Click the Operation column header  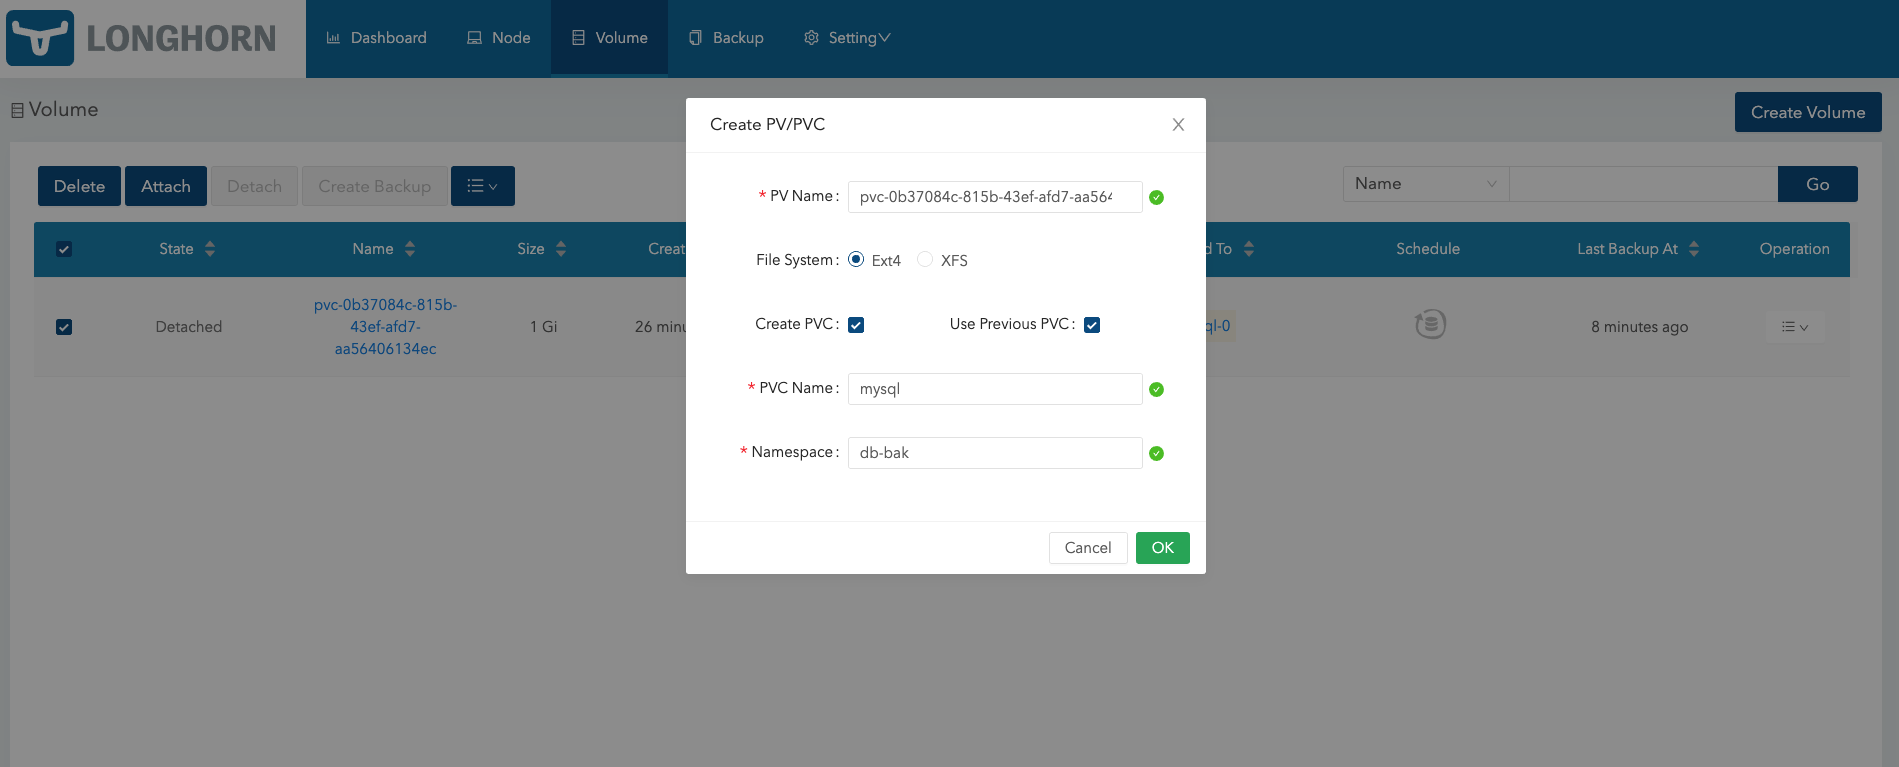coord(1795,249)
